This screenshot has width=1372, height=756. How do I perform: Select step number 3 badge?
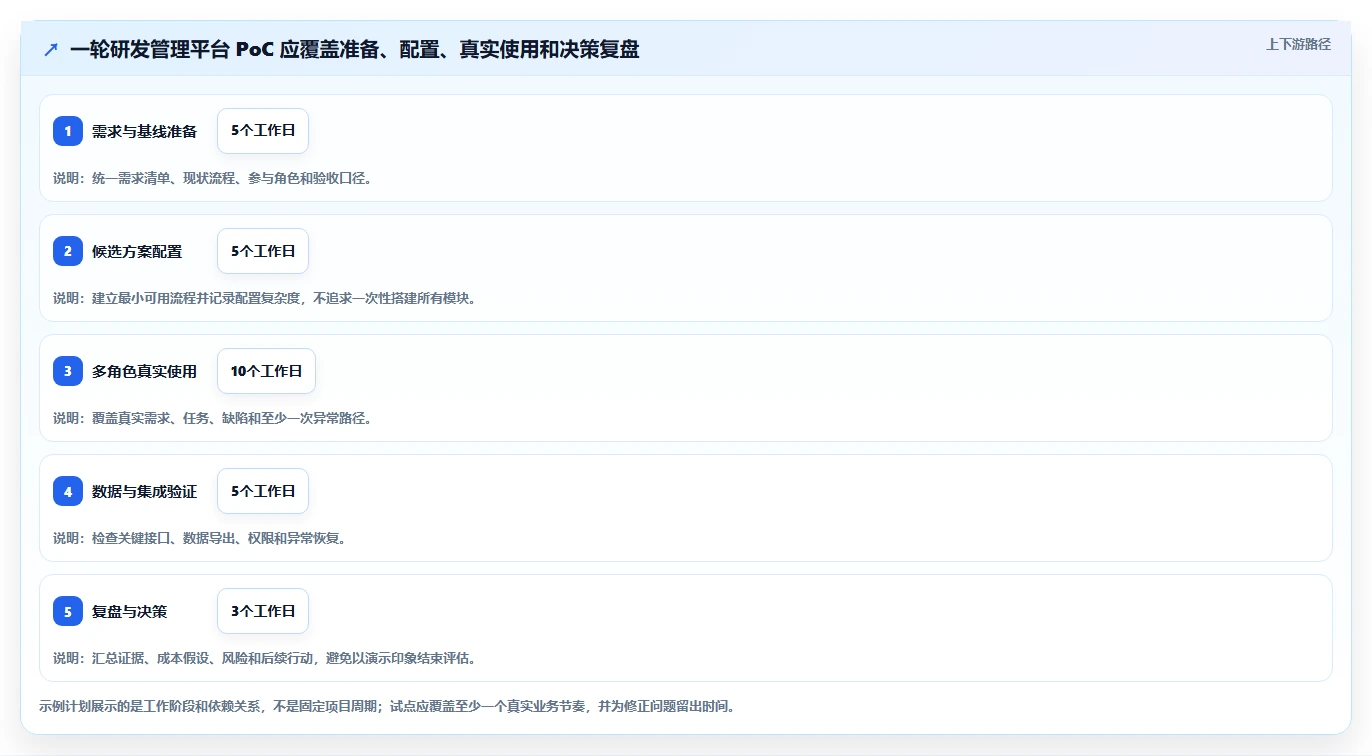click(68, 371)
